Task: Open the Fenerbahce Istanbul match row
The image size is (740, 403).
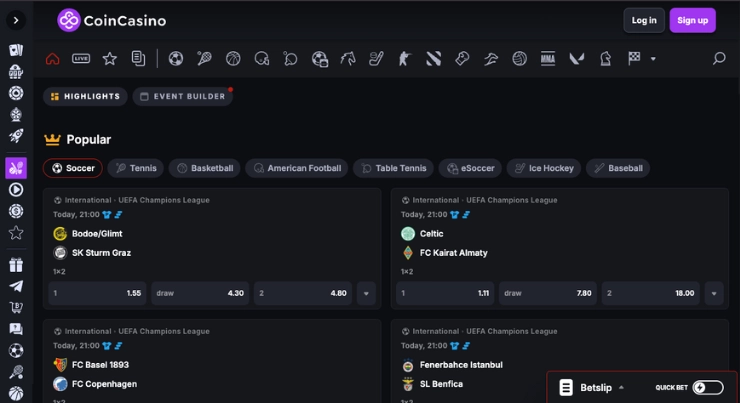Action: (461, 365)
